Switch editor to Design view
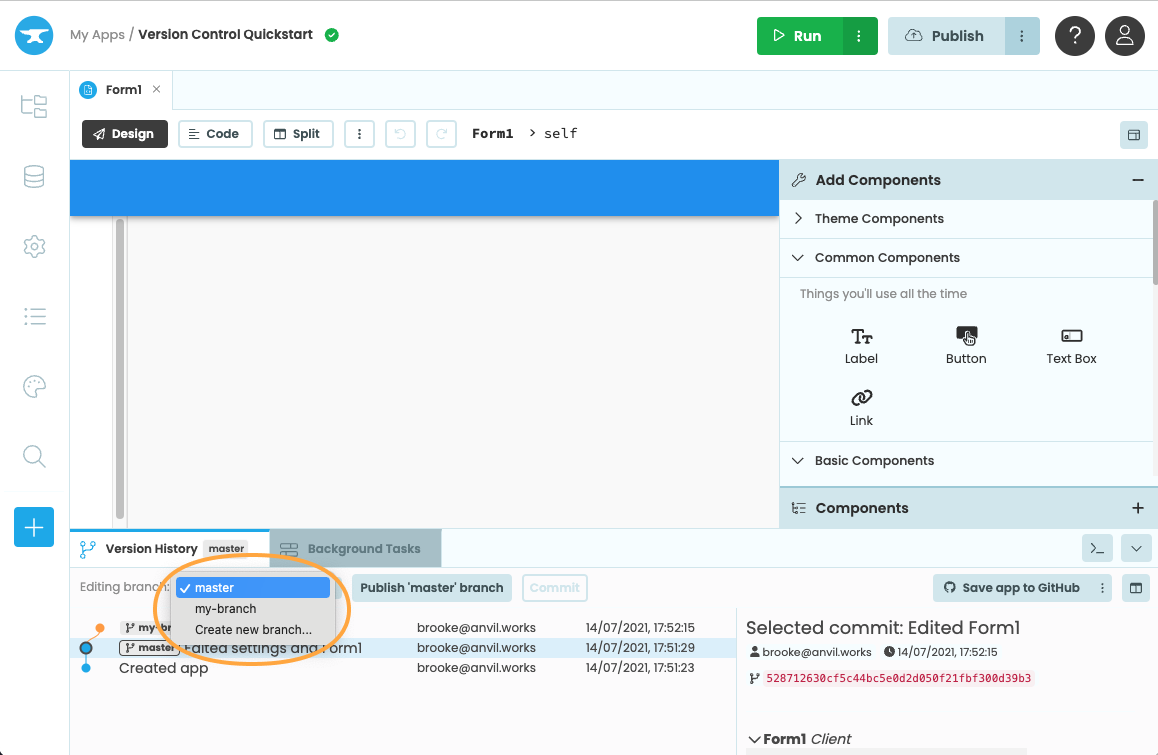The width and height of the screenshot is (1158, 755). [124, 134]
